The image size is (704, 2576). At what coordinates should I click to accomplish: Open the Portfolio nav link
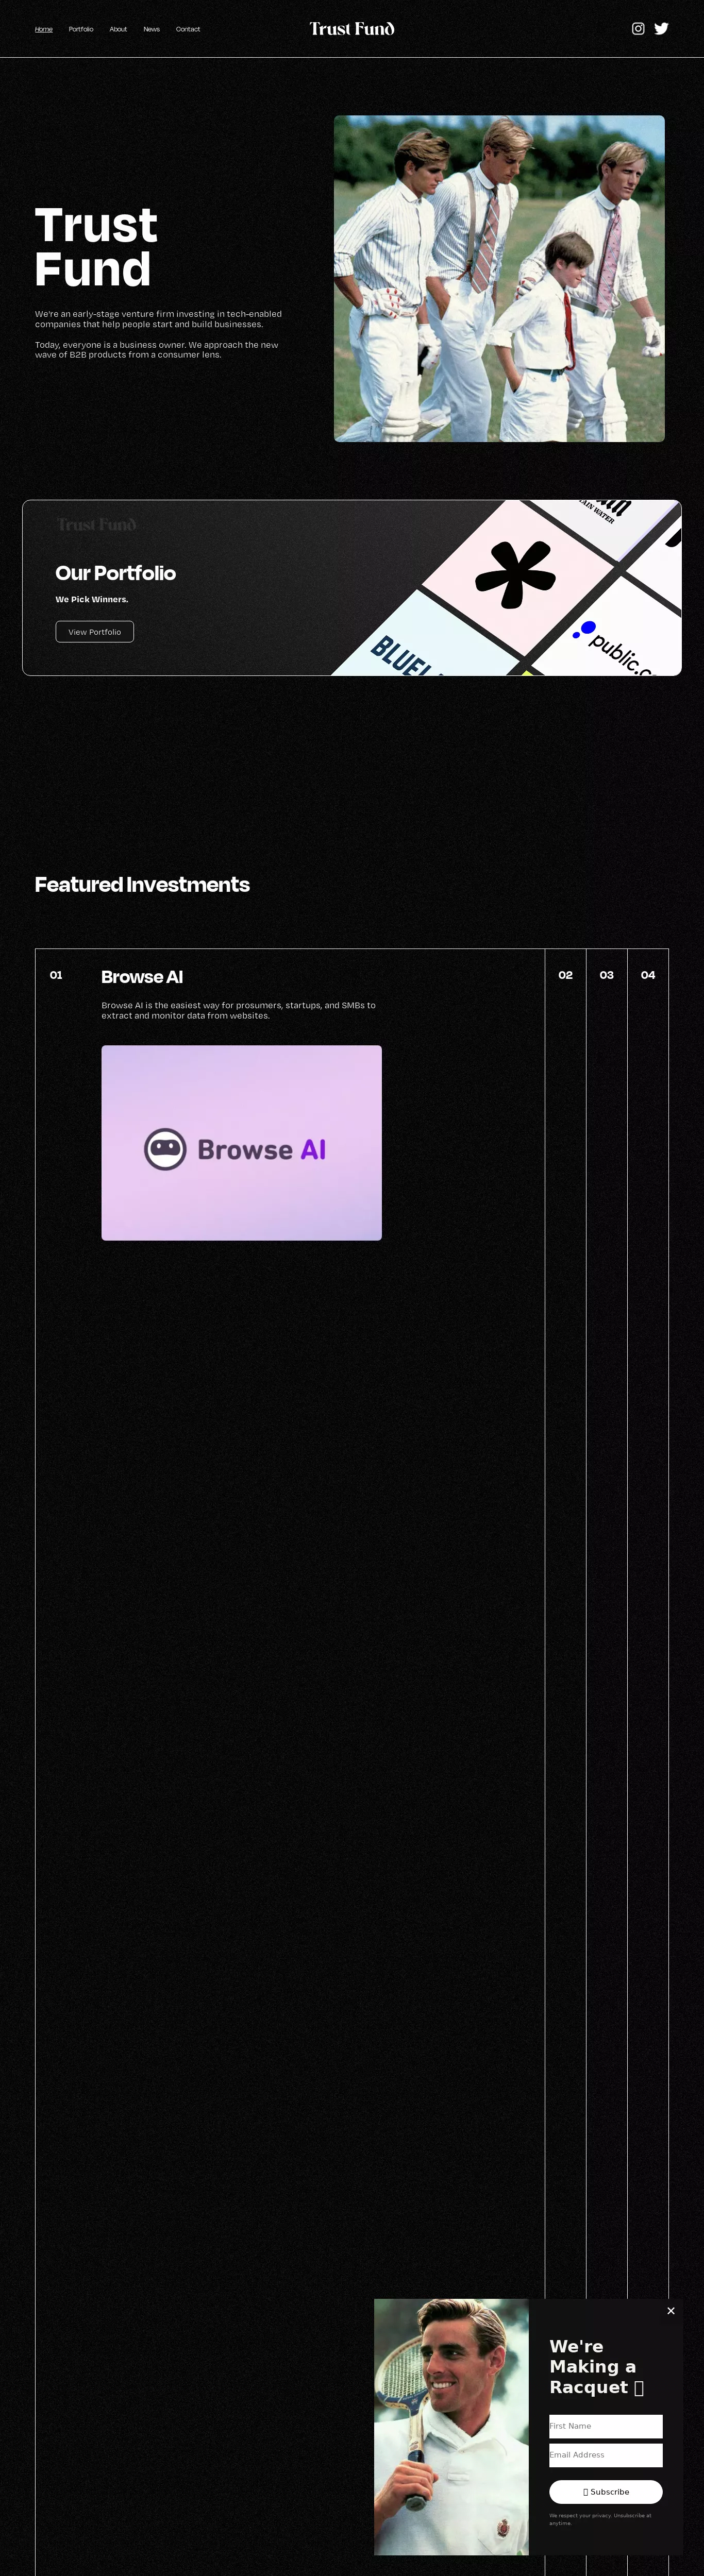[x=81, y=29]
